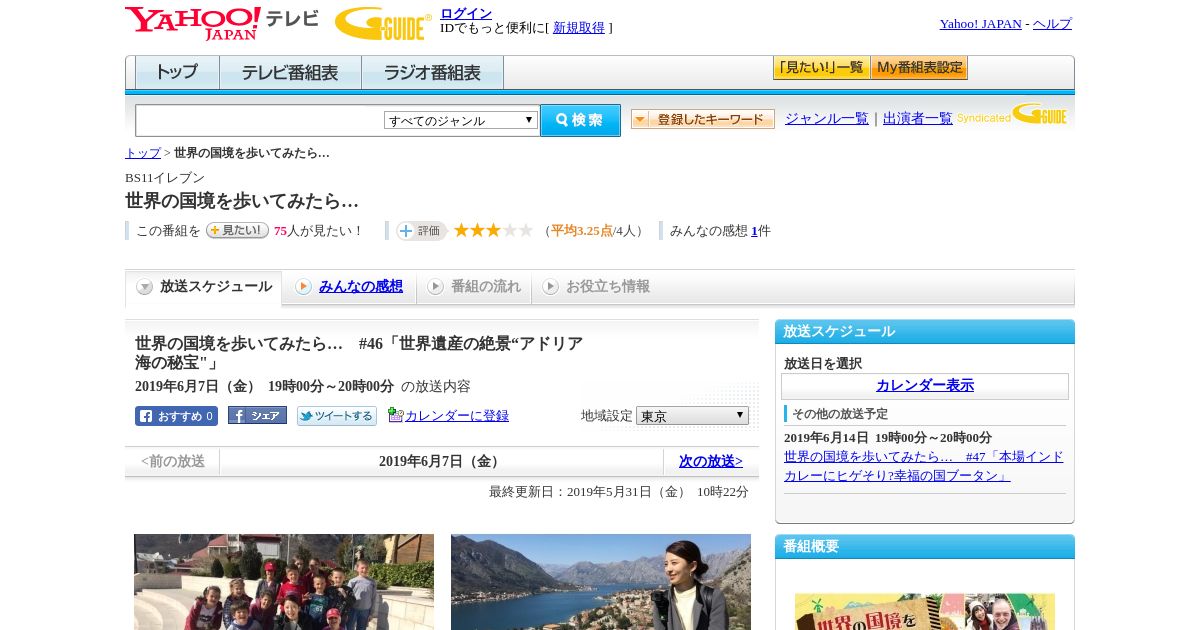Open the 出演者一覧 link

[x=918, y=118]
